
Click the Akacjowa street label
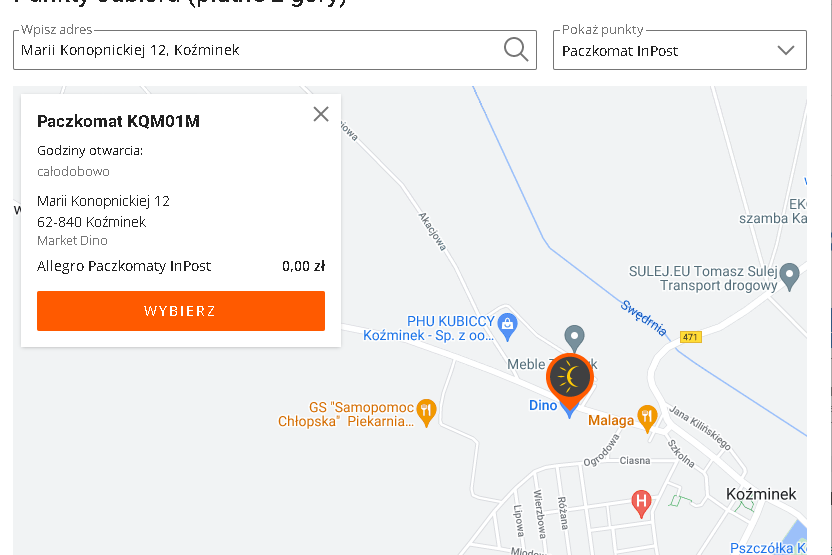432,231
